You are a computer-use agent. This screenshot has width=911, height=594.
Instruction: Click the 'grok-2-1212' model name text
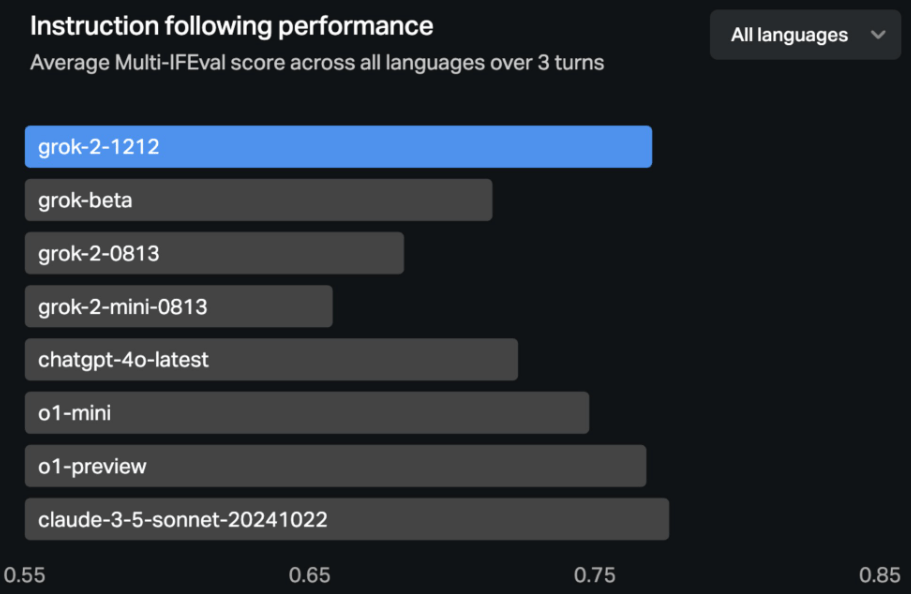[98, 147]
